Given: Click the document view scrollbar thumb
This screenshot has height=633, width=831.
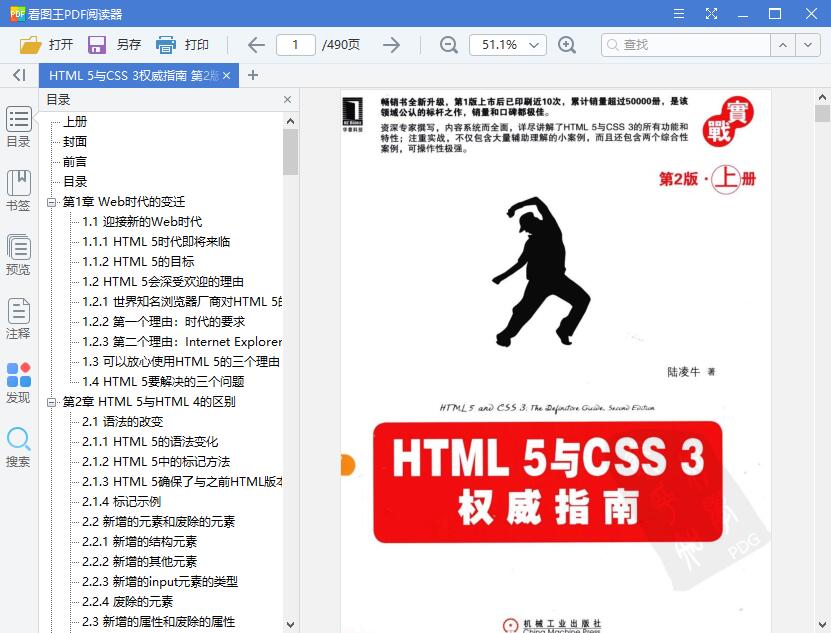Looking at the screenshot, I should tap(822, 113).
